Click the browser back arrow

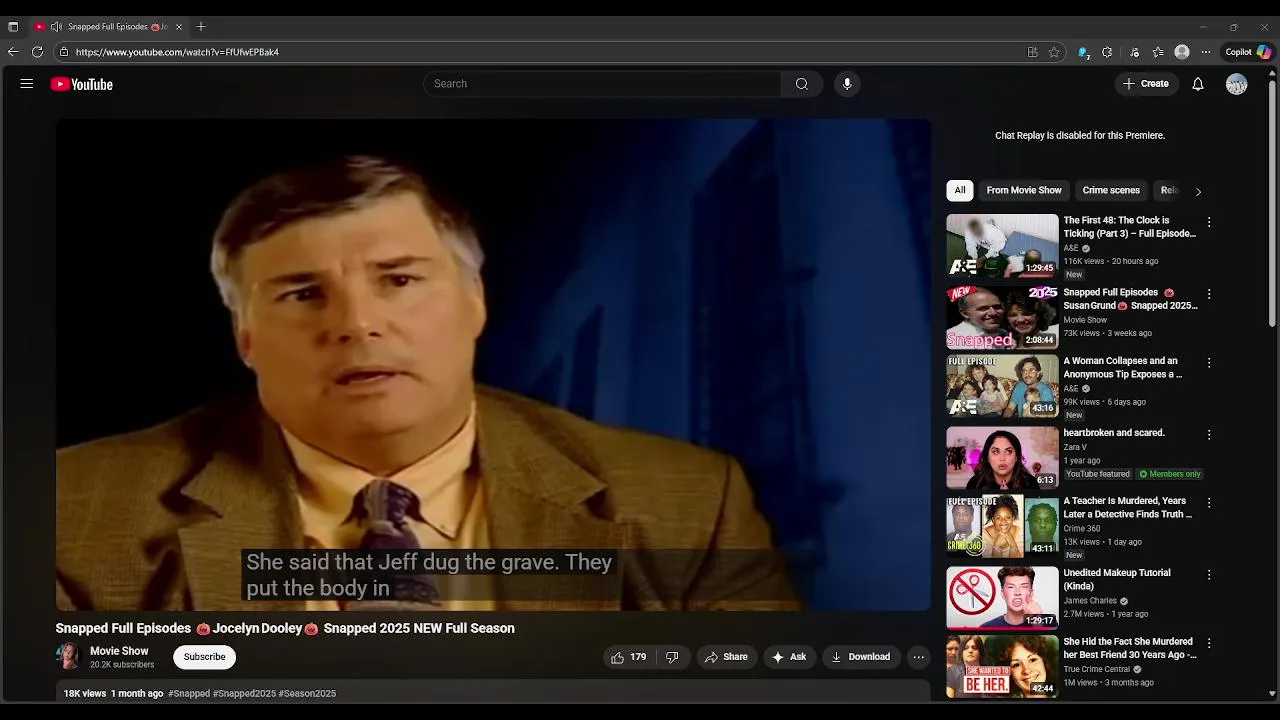(13, 52)
